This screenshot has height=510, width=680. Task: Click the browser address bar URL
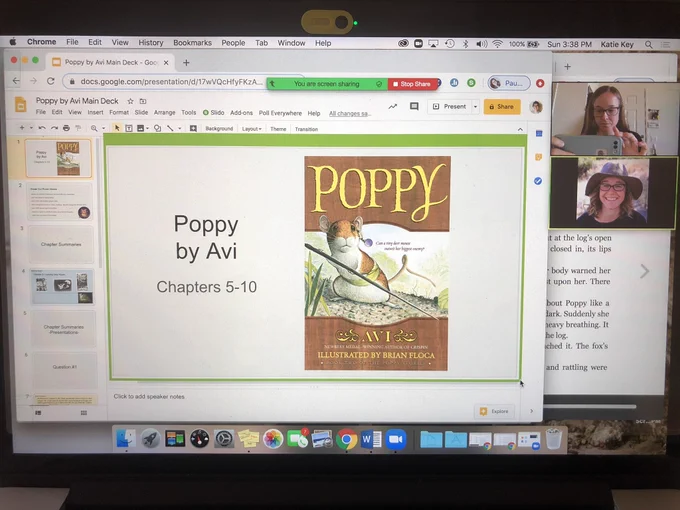[x=171, y=82]
